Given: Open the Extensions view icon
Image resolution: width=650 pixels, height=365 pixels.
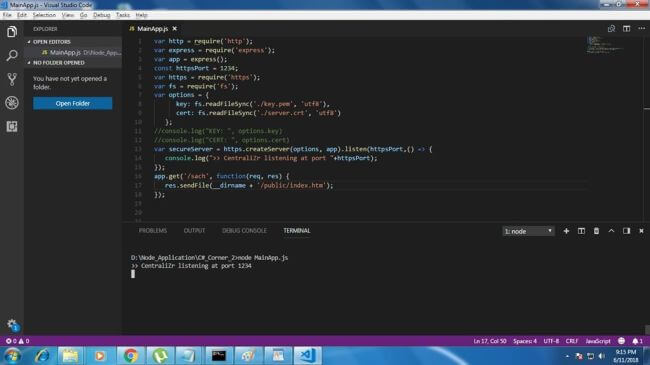Looking at the screenshot, I should tap(12, 127).
